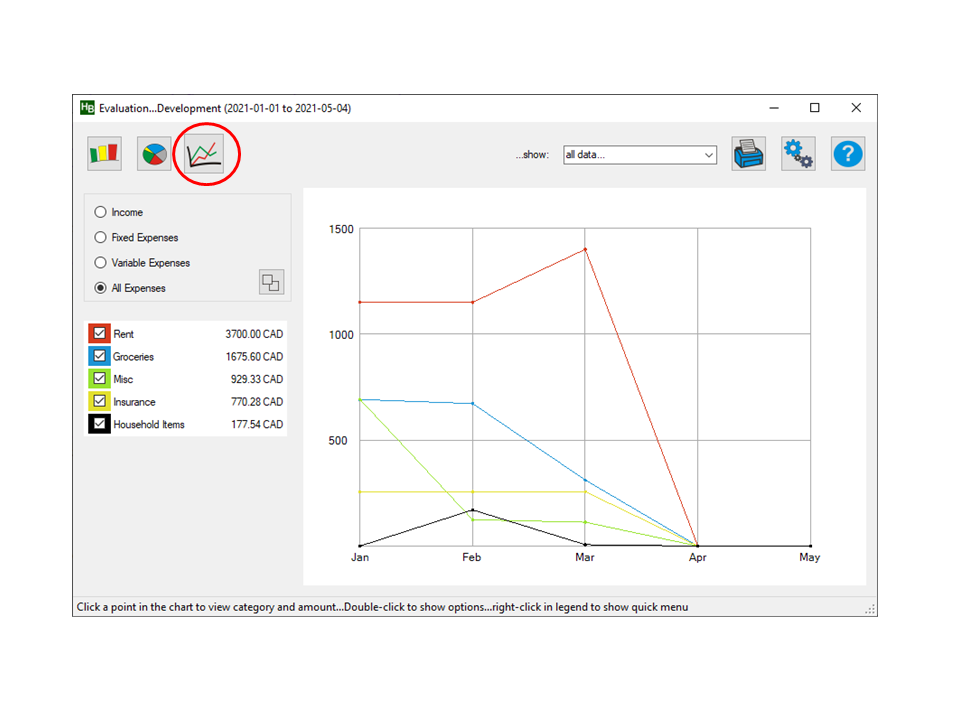Open settings with the gears icon

pyautogui.click(x=798, y=154)
